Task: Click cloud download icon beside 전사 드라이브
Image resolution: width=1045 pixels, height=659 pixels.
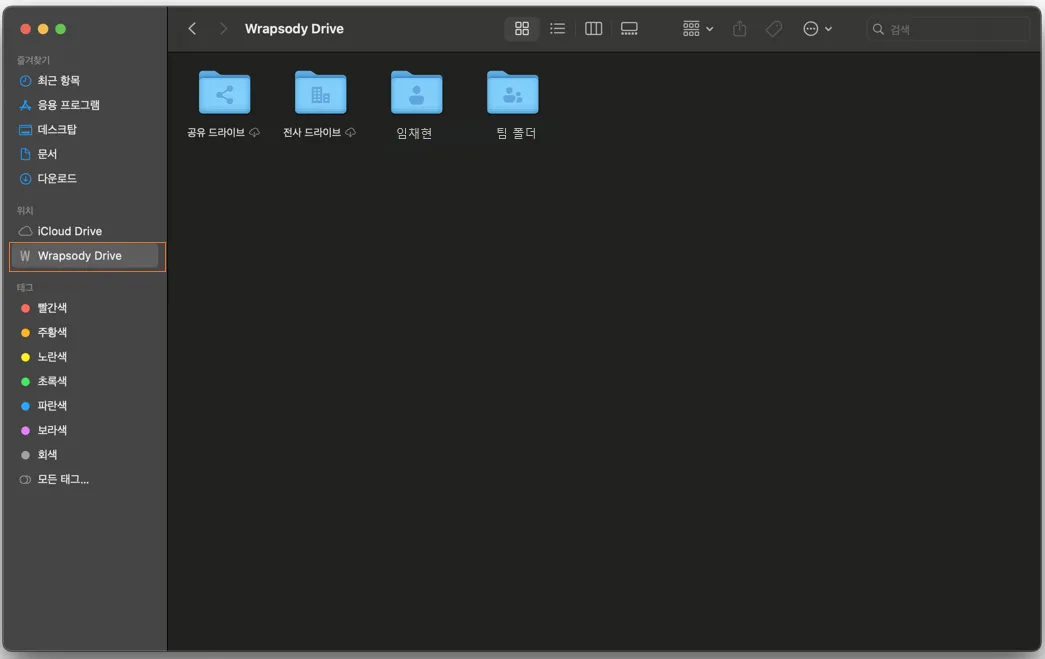Action: point(351,133)
